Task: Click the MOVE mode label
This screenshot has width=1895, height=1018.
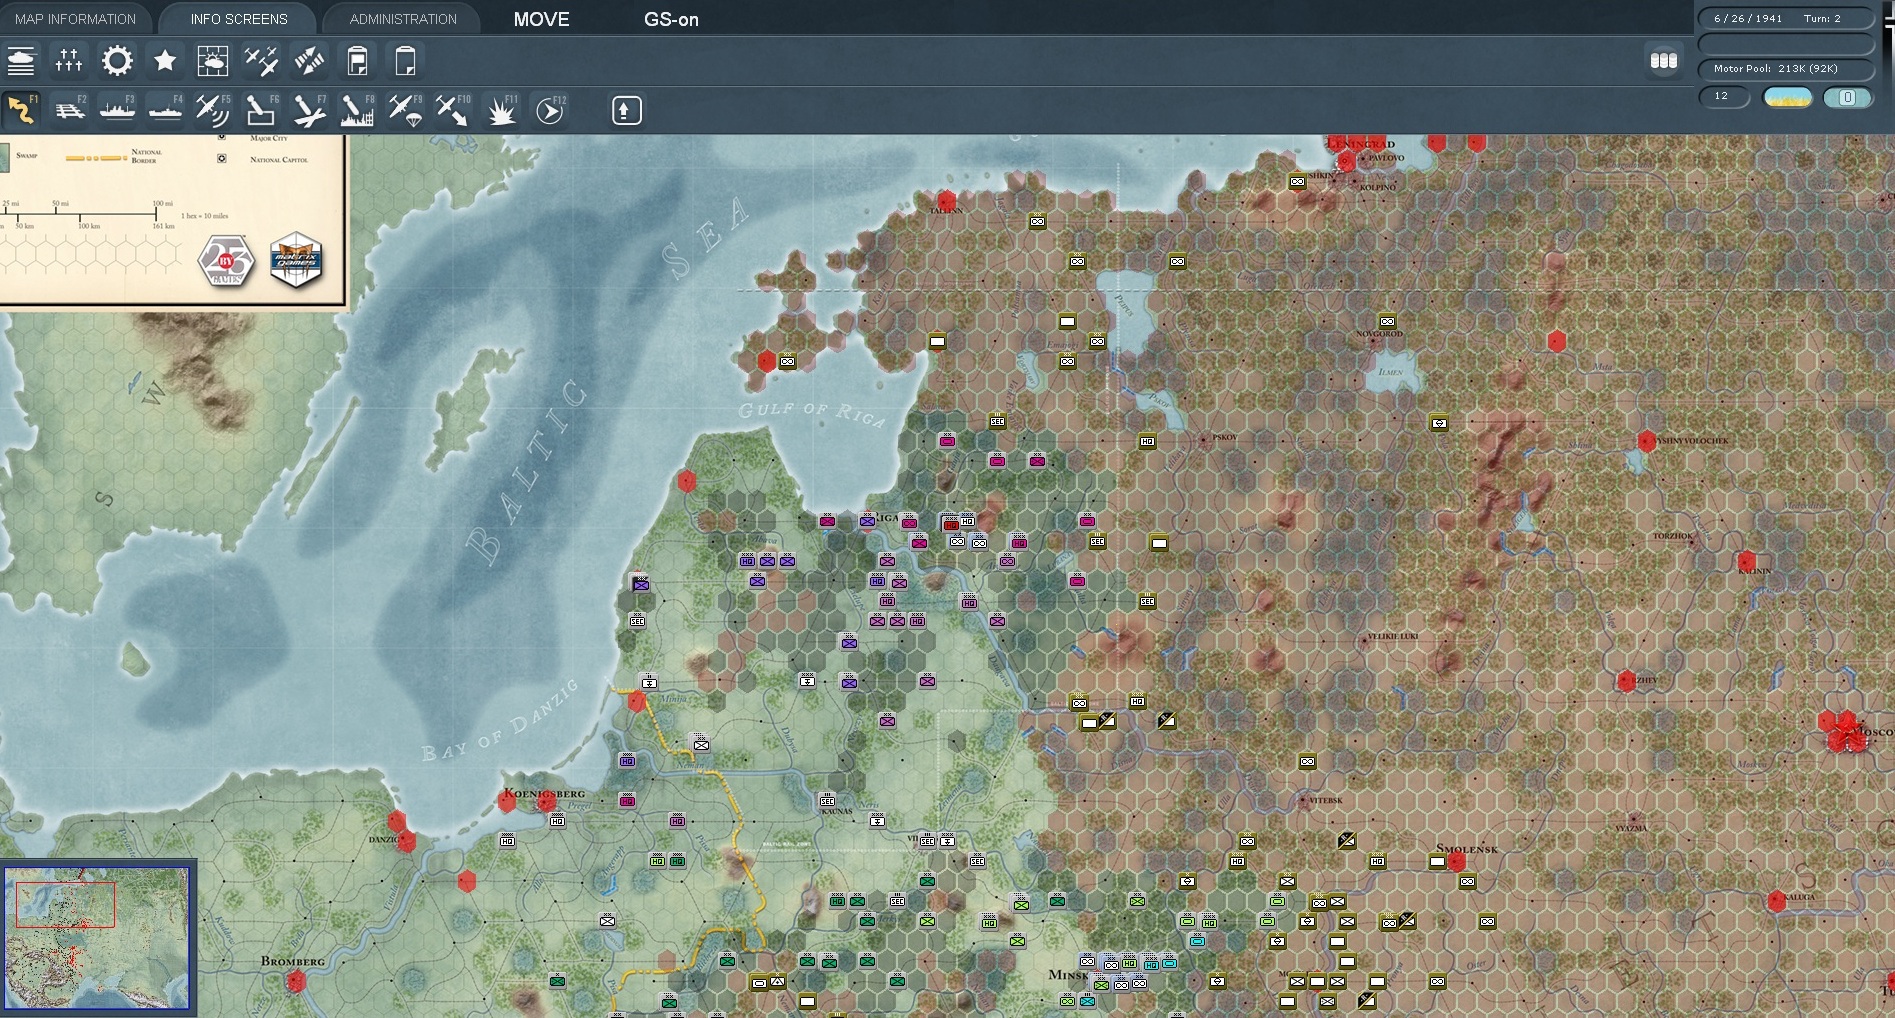Action: click(542, 20)
